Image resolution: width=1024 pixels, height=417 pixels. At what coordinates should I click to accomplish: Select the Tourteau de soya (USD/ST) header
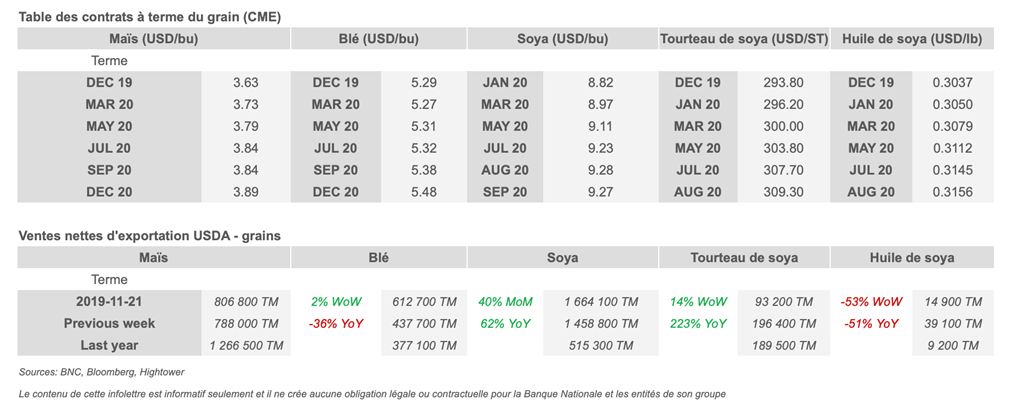tap(744, 39)
